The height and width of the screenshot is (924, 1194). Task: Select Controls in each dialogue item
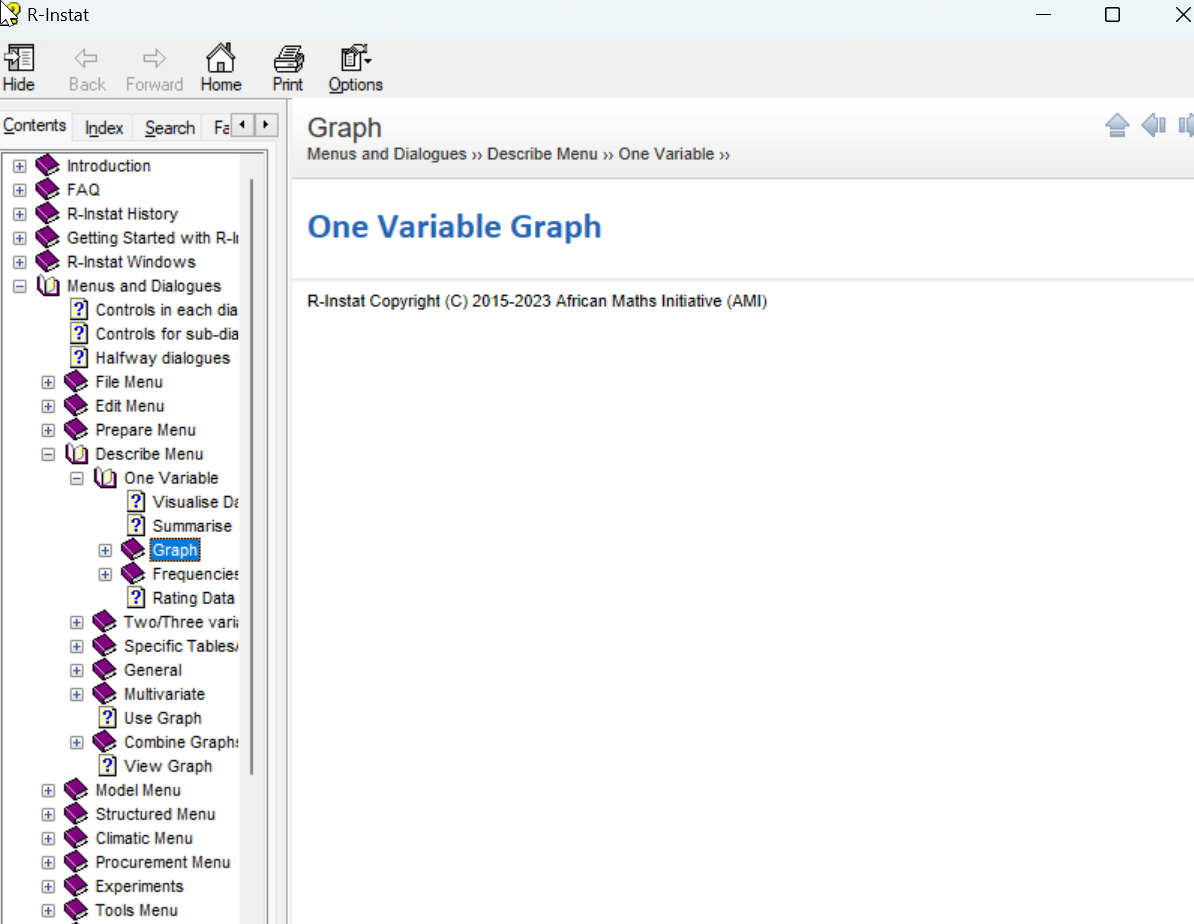click(166, 310)
